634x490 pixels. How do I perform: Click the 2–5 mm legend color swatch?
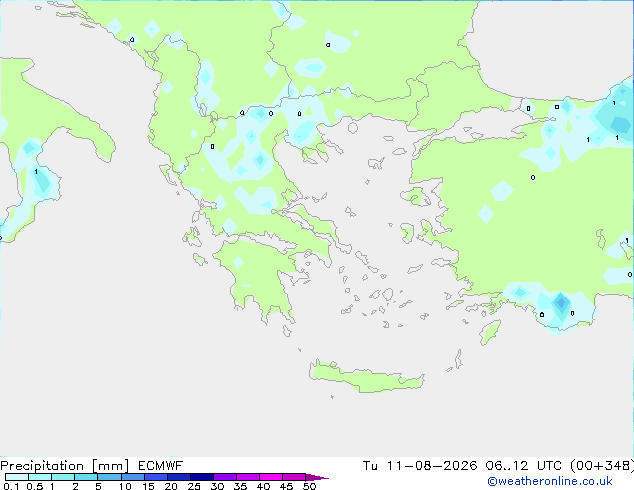pos(86,477)
